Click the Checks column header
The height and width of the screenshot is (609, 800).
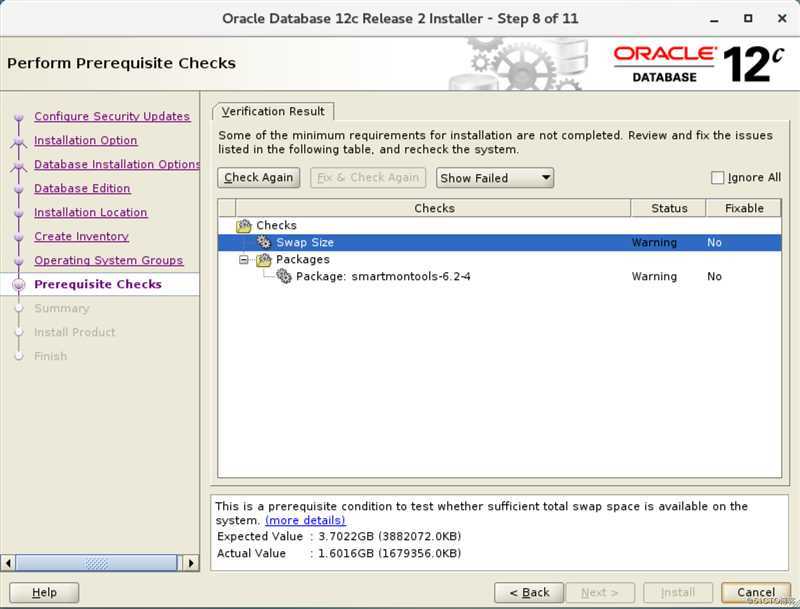(434, 208)
